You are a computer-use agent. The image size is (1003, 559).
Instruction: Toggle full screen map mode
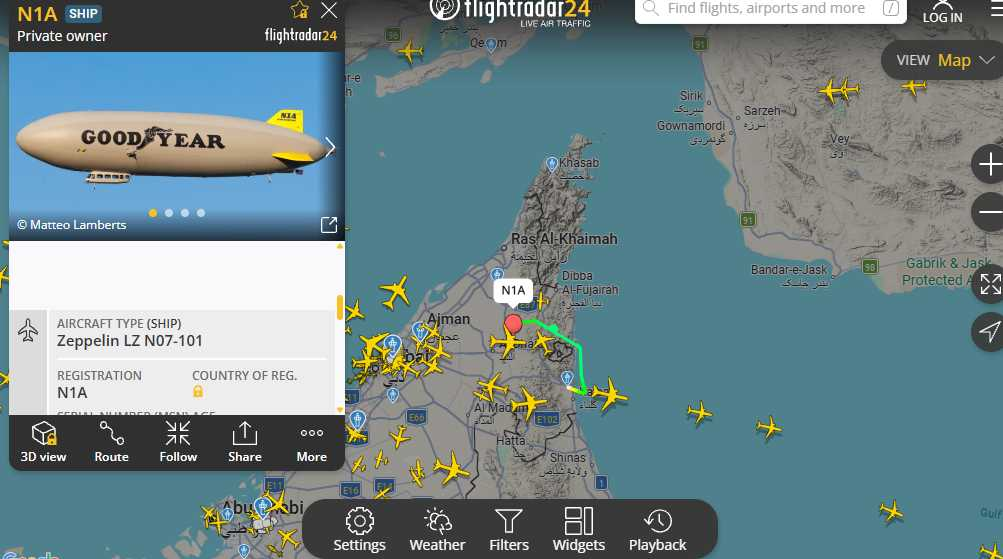(x=990, y=284)
